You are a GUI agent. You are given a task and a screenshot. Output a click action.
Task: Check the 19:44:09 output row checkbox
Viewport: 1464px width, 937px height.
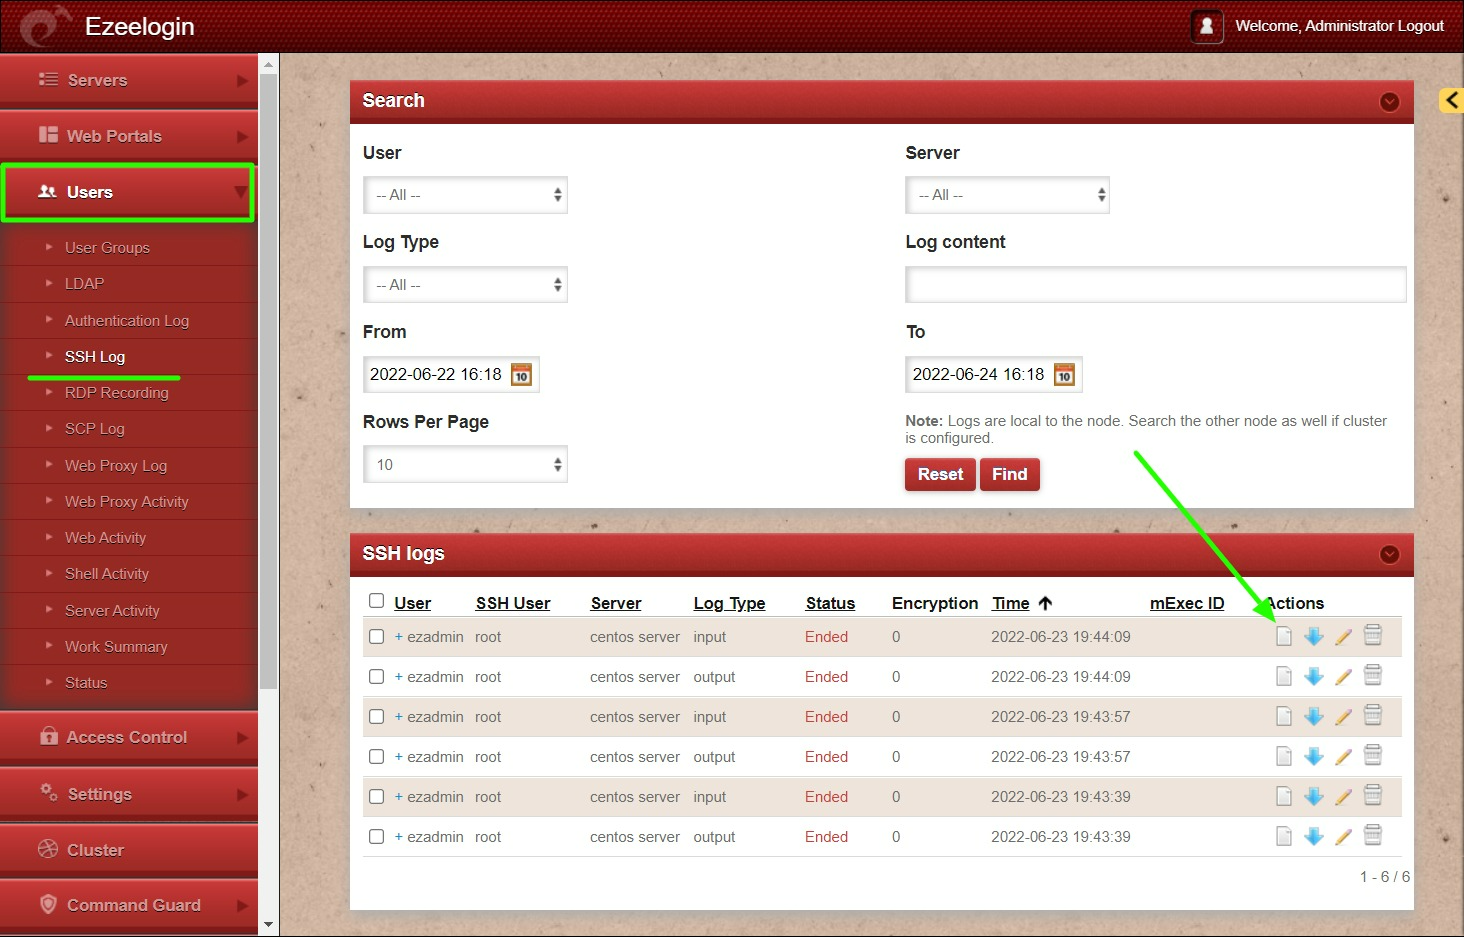click(376, 676)
